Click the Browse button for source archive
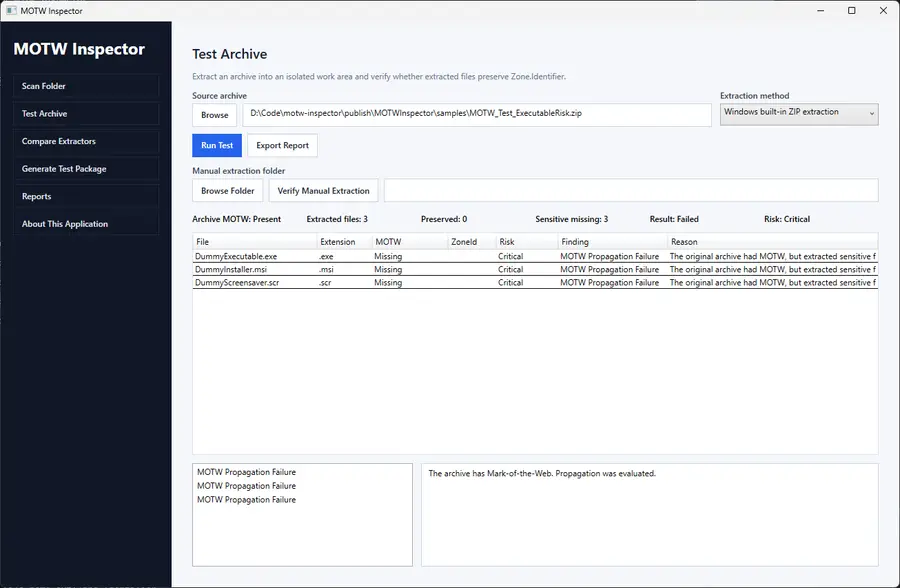Viewport: 900px width, 588px height. point(215,115)
